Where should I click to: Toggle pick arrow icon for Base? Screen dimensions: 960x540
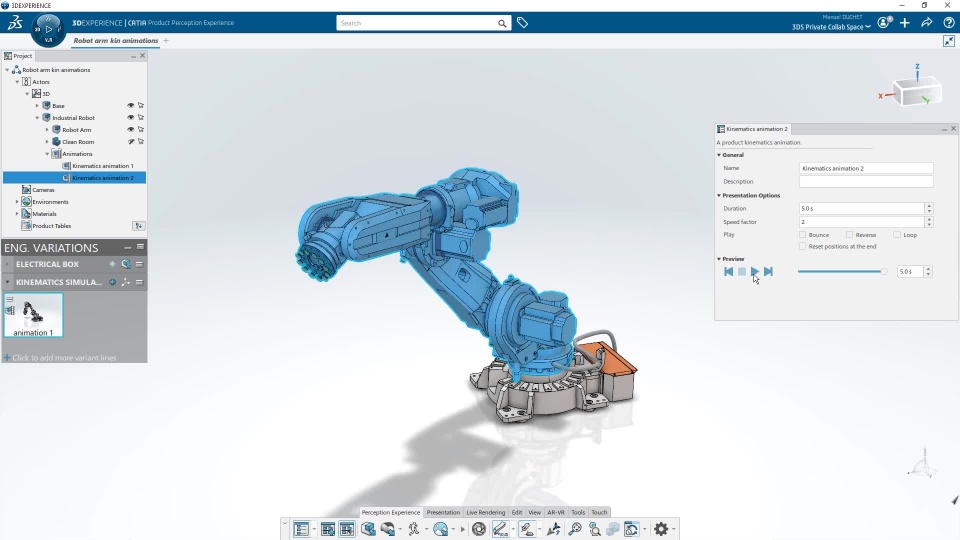pyautogui.click(x=141, y=106)
